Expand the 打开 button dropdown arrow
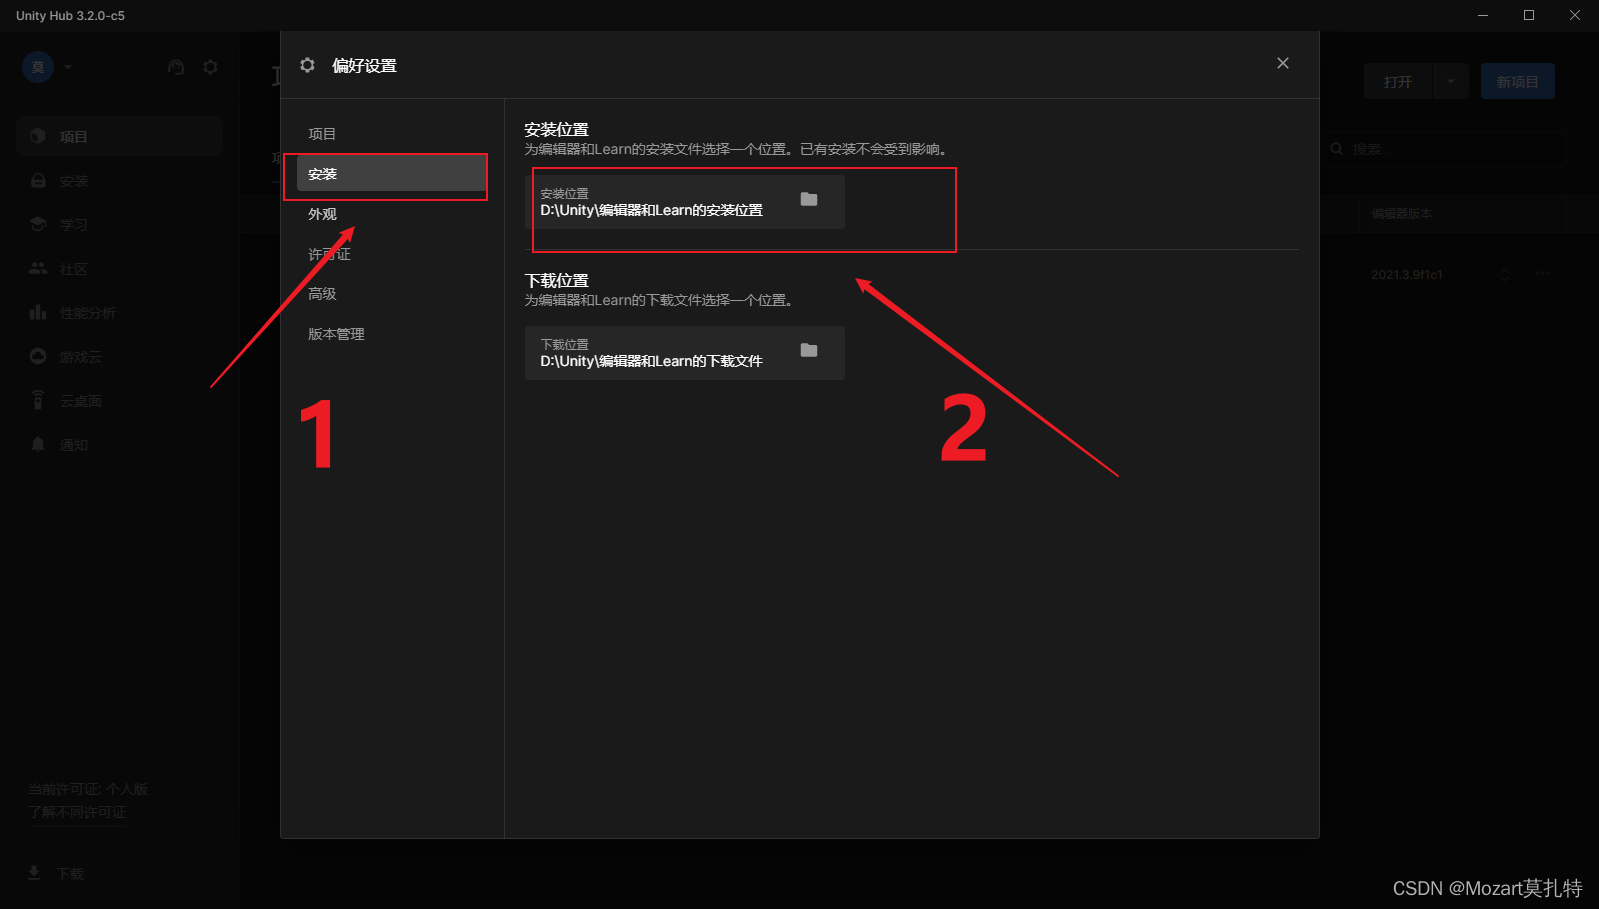 click(x=1451, y=81)
